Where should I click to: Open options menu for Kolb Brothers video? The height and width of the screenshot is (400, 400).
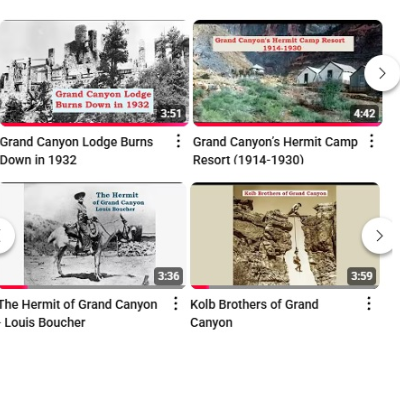coord(369,304)
